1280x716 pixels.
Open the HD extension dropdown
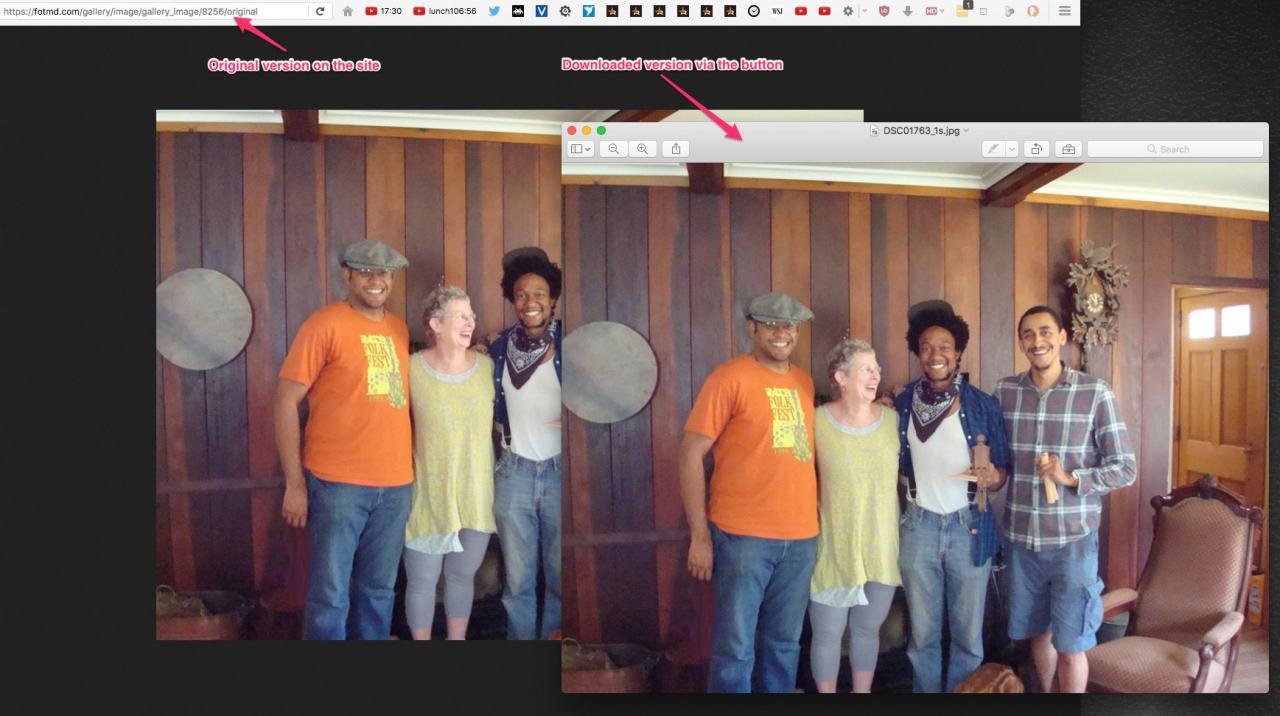[x=936, y=11]
